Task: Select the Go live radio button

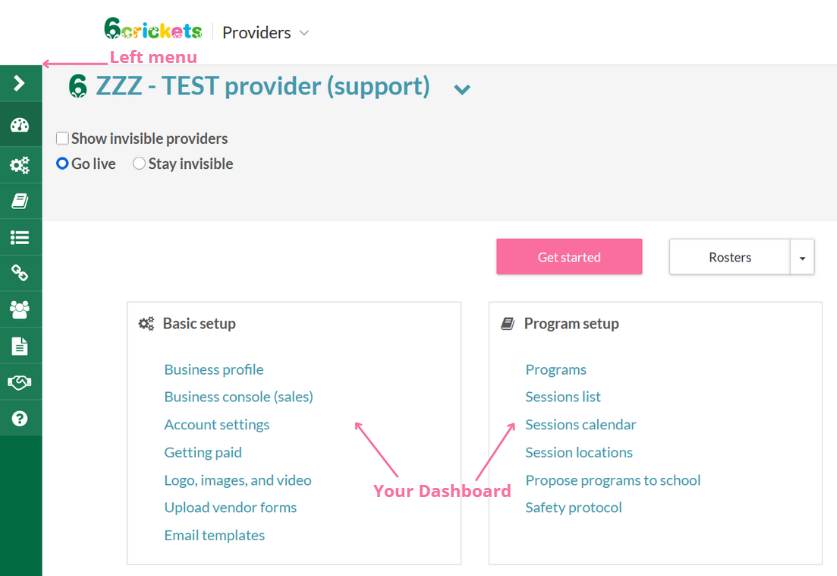Action: coord(62,164)
